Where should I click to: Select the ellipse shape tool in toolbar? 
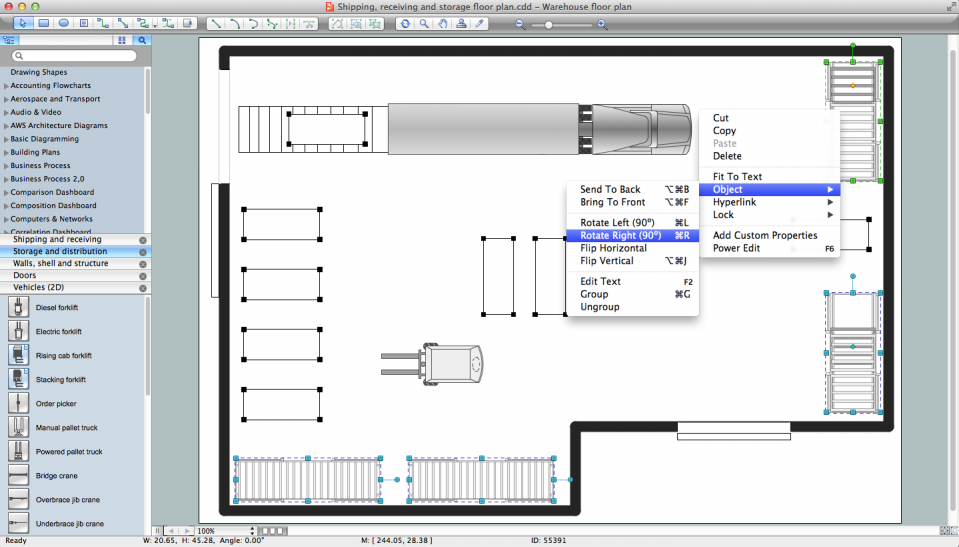click(63, 23)
